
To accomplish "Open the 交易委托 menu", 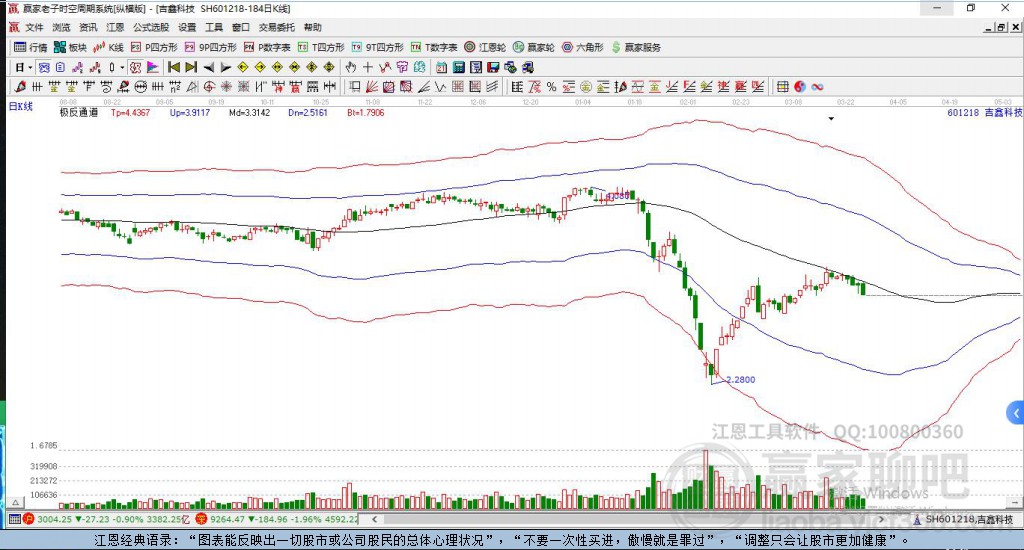I will click(277, 27).
